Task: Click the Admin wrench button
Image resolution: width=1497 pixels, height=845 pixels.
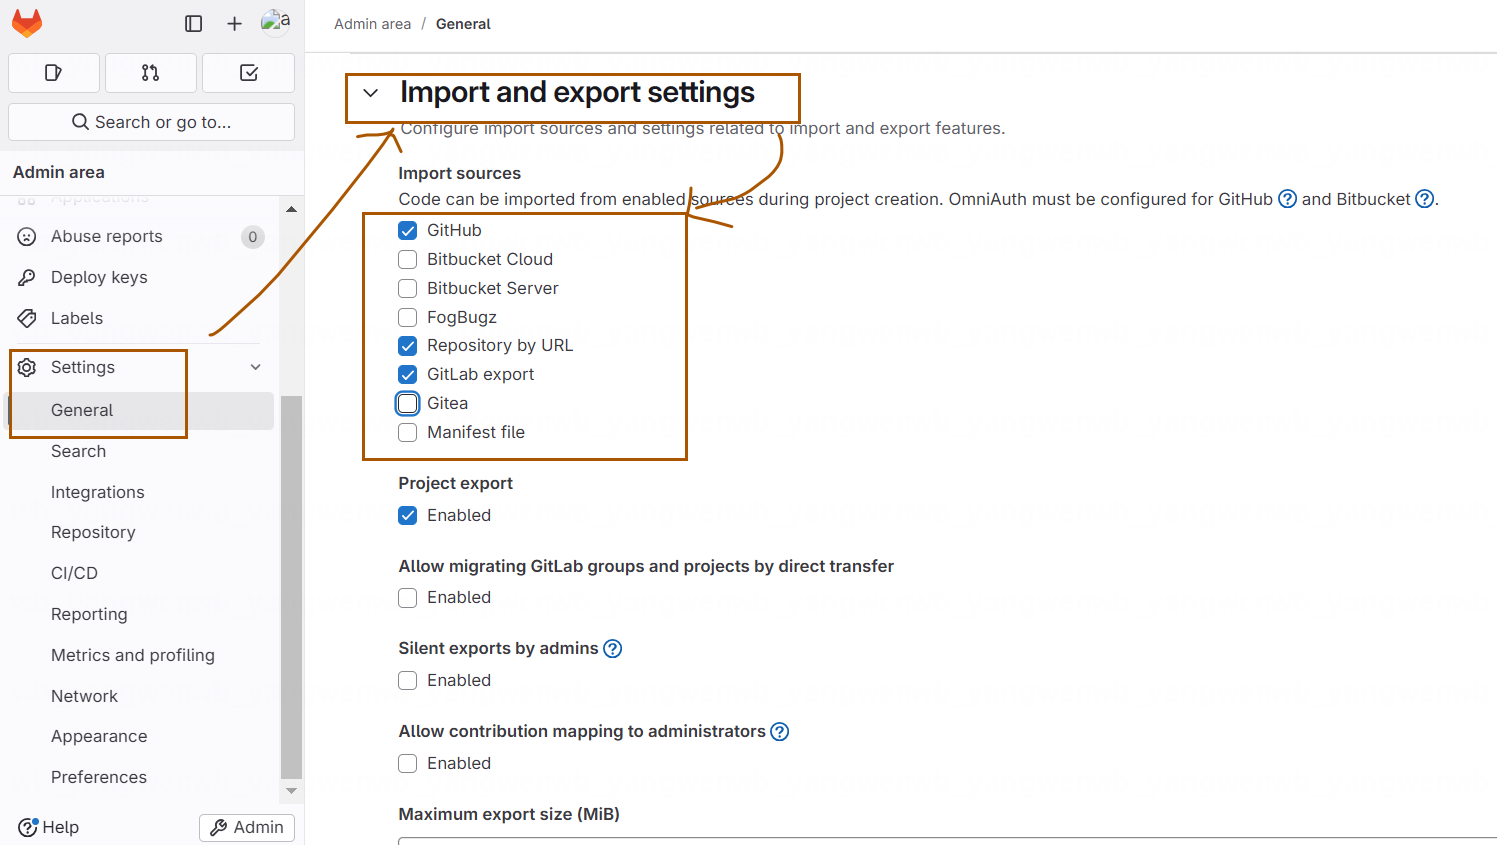Action: point(247,828)
